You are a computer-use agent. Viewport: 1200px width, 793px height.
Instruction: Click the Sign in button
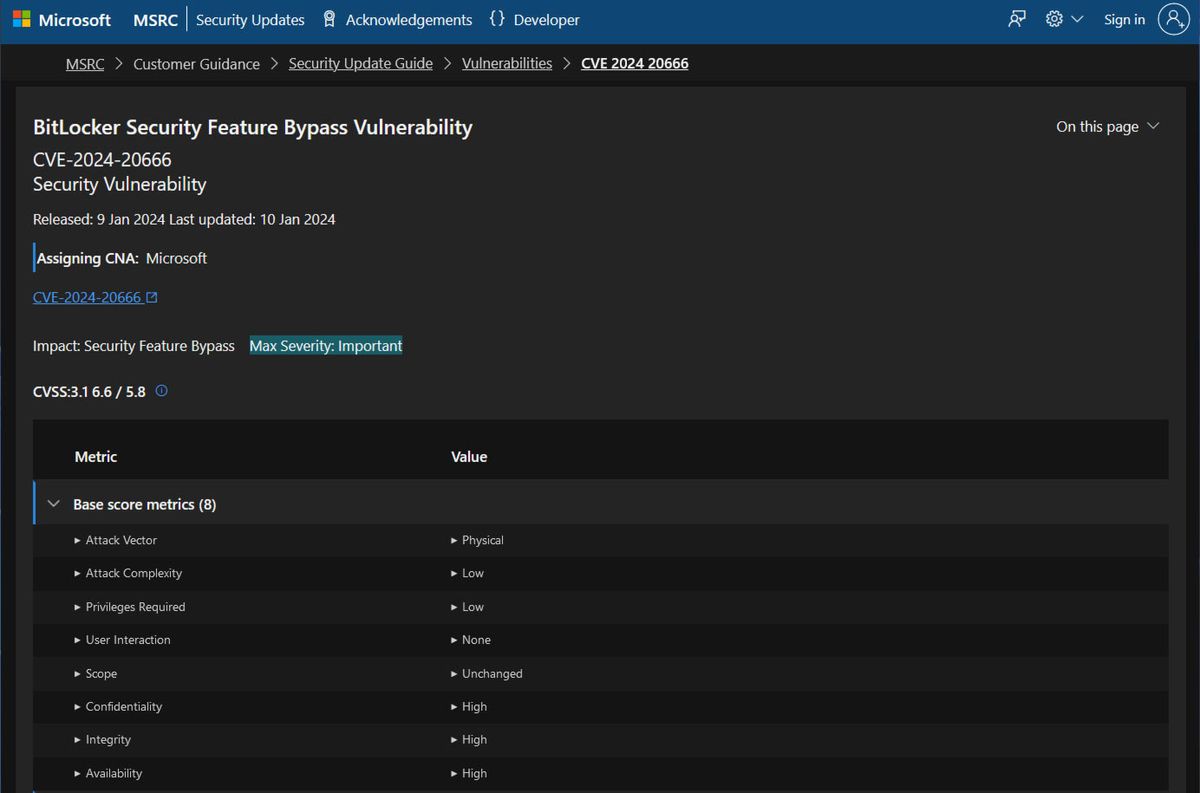point(1124,18)
